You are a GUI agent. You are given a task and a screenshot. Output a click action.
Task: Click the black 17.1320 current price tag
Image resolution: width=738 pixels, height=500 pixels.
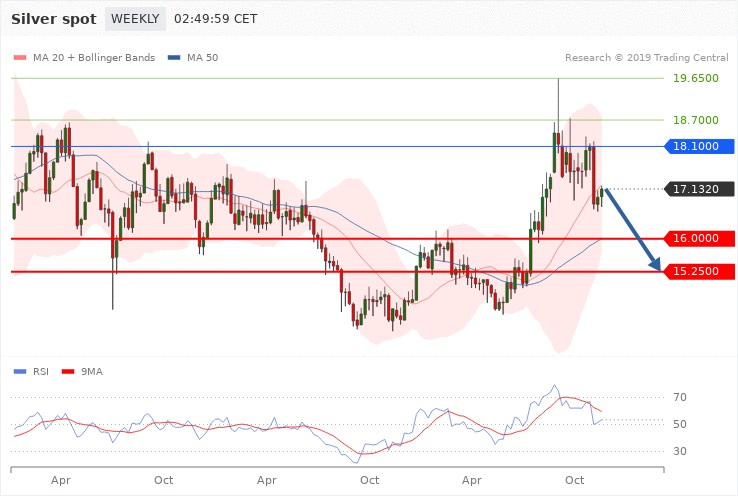[x=699, y=189]
